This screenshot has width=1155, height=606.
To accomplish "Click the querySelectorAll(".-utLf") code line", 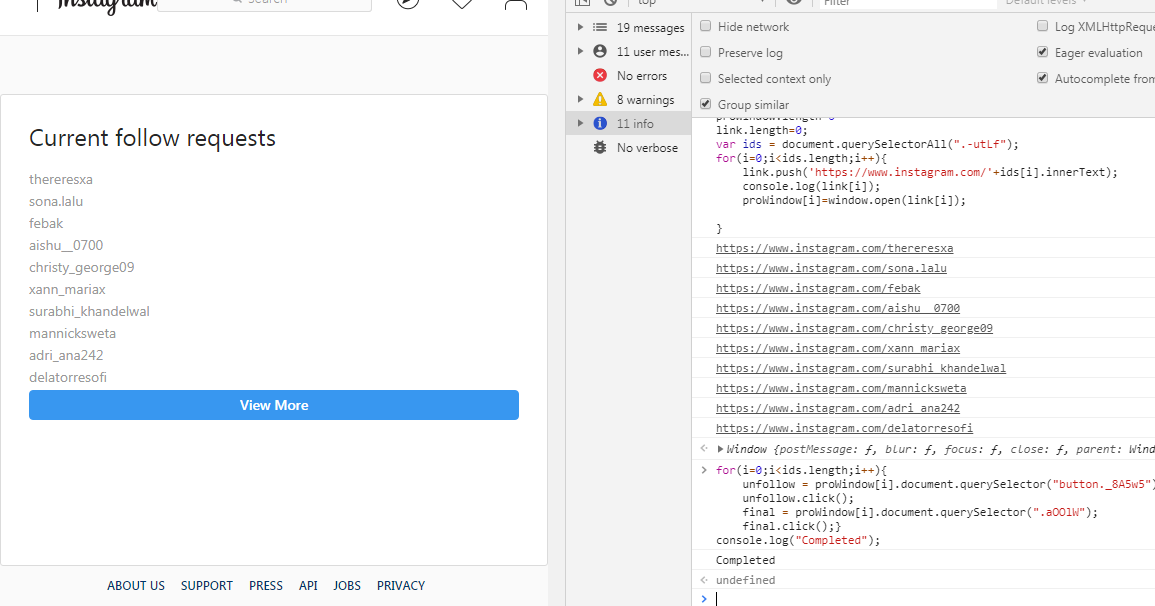I will point(867,144).
